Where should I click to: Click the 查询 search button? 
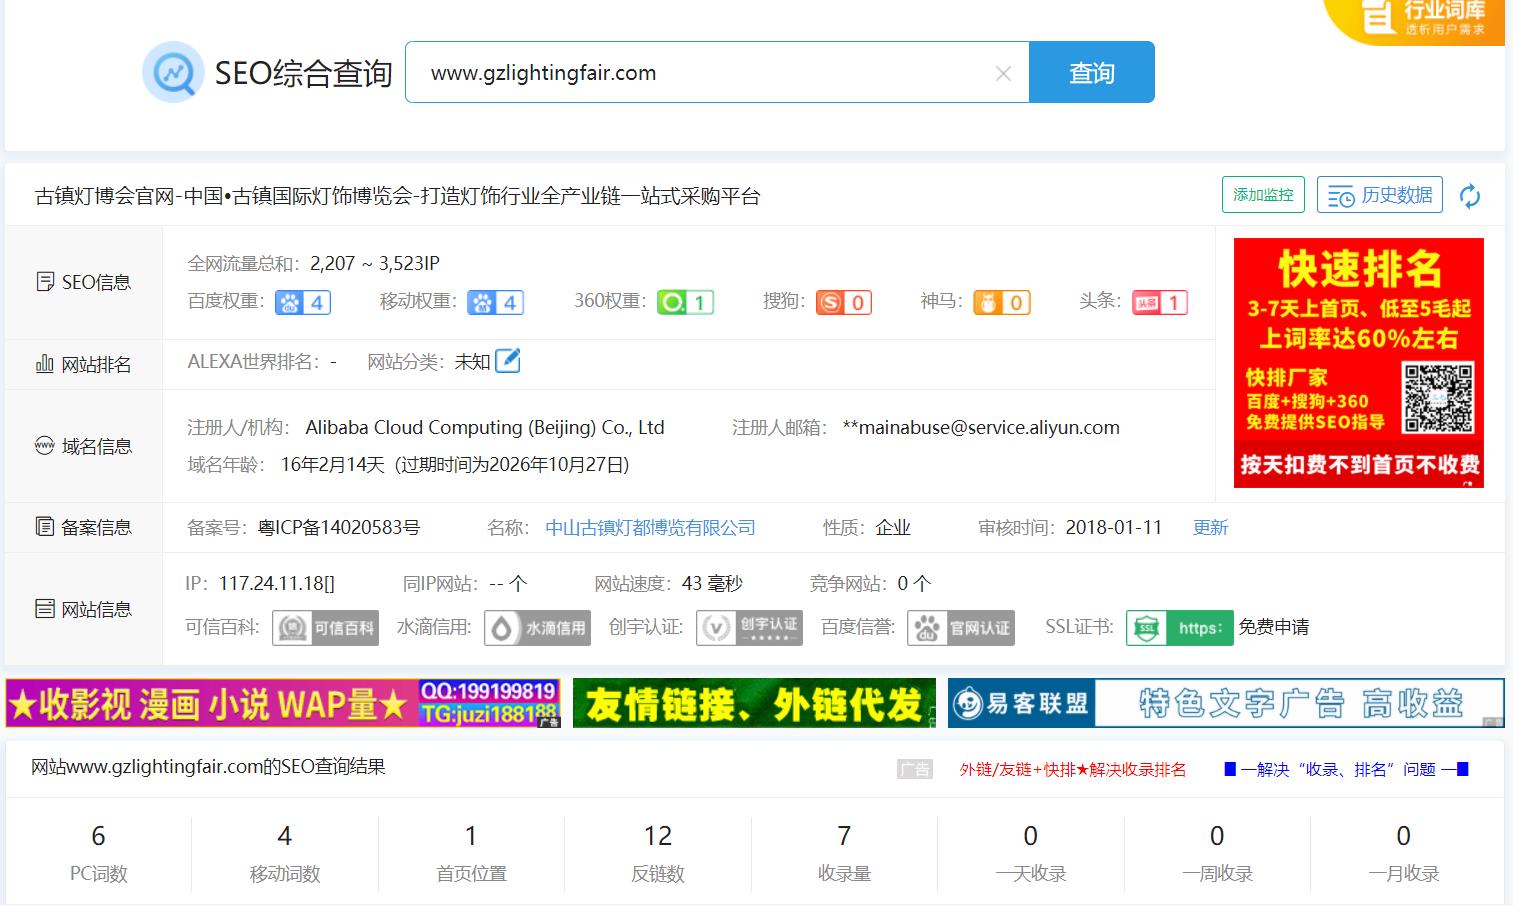[x=1092, y=72]
